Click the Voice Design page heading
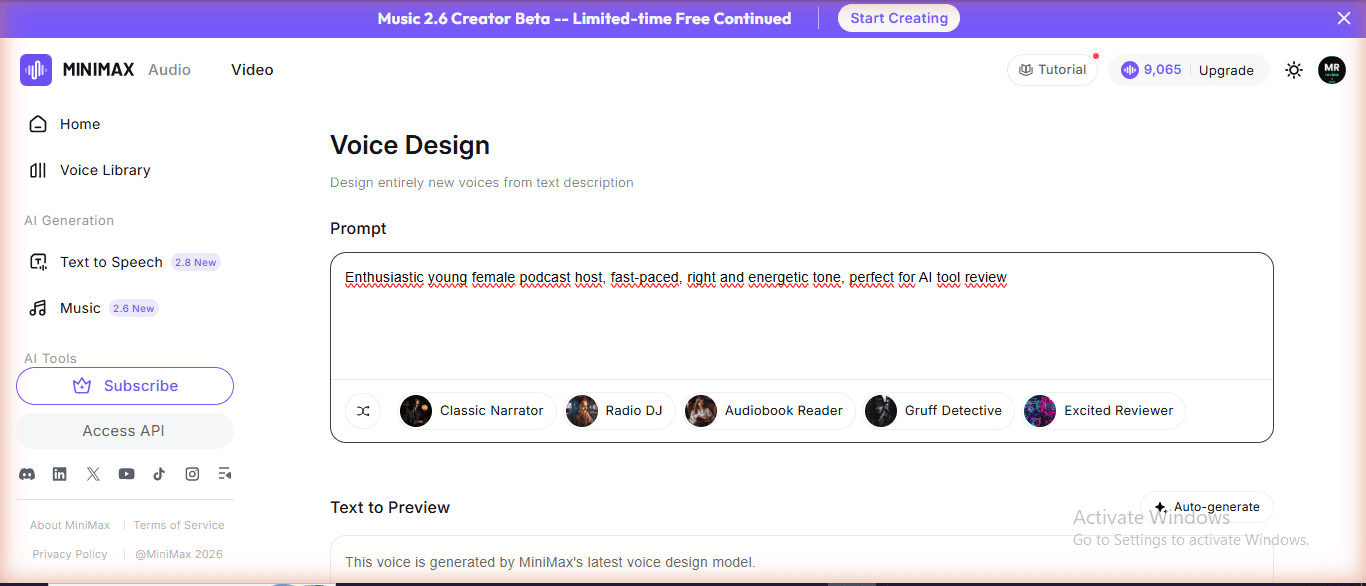This screenshot has height=586, width=1366. click(x=410, y=145)
